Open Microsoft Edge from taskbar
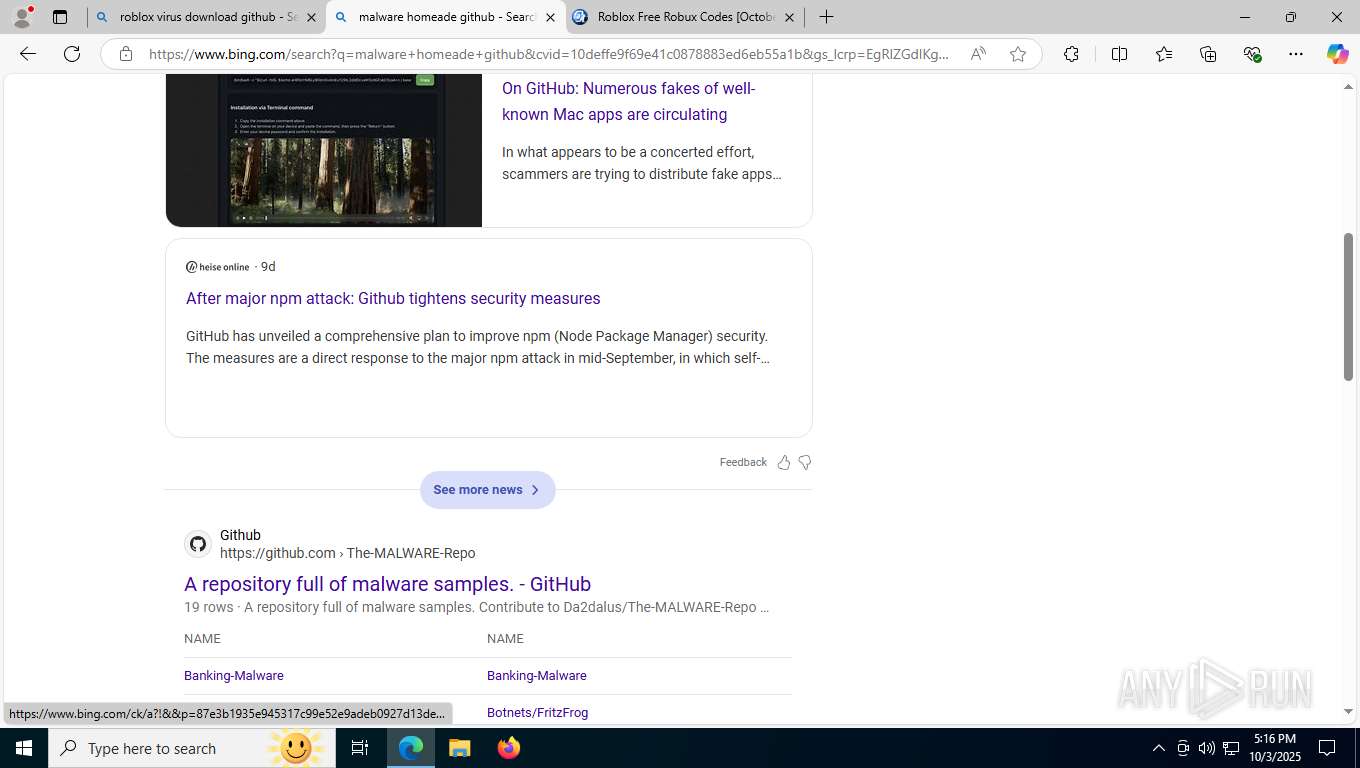1360x768 pixels. pos(411,748)
